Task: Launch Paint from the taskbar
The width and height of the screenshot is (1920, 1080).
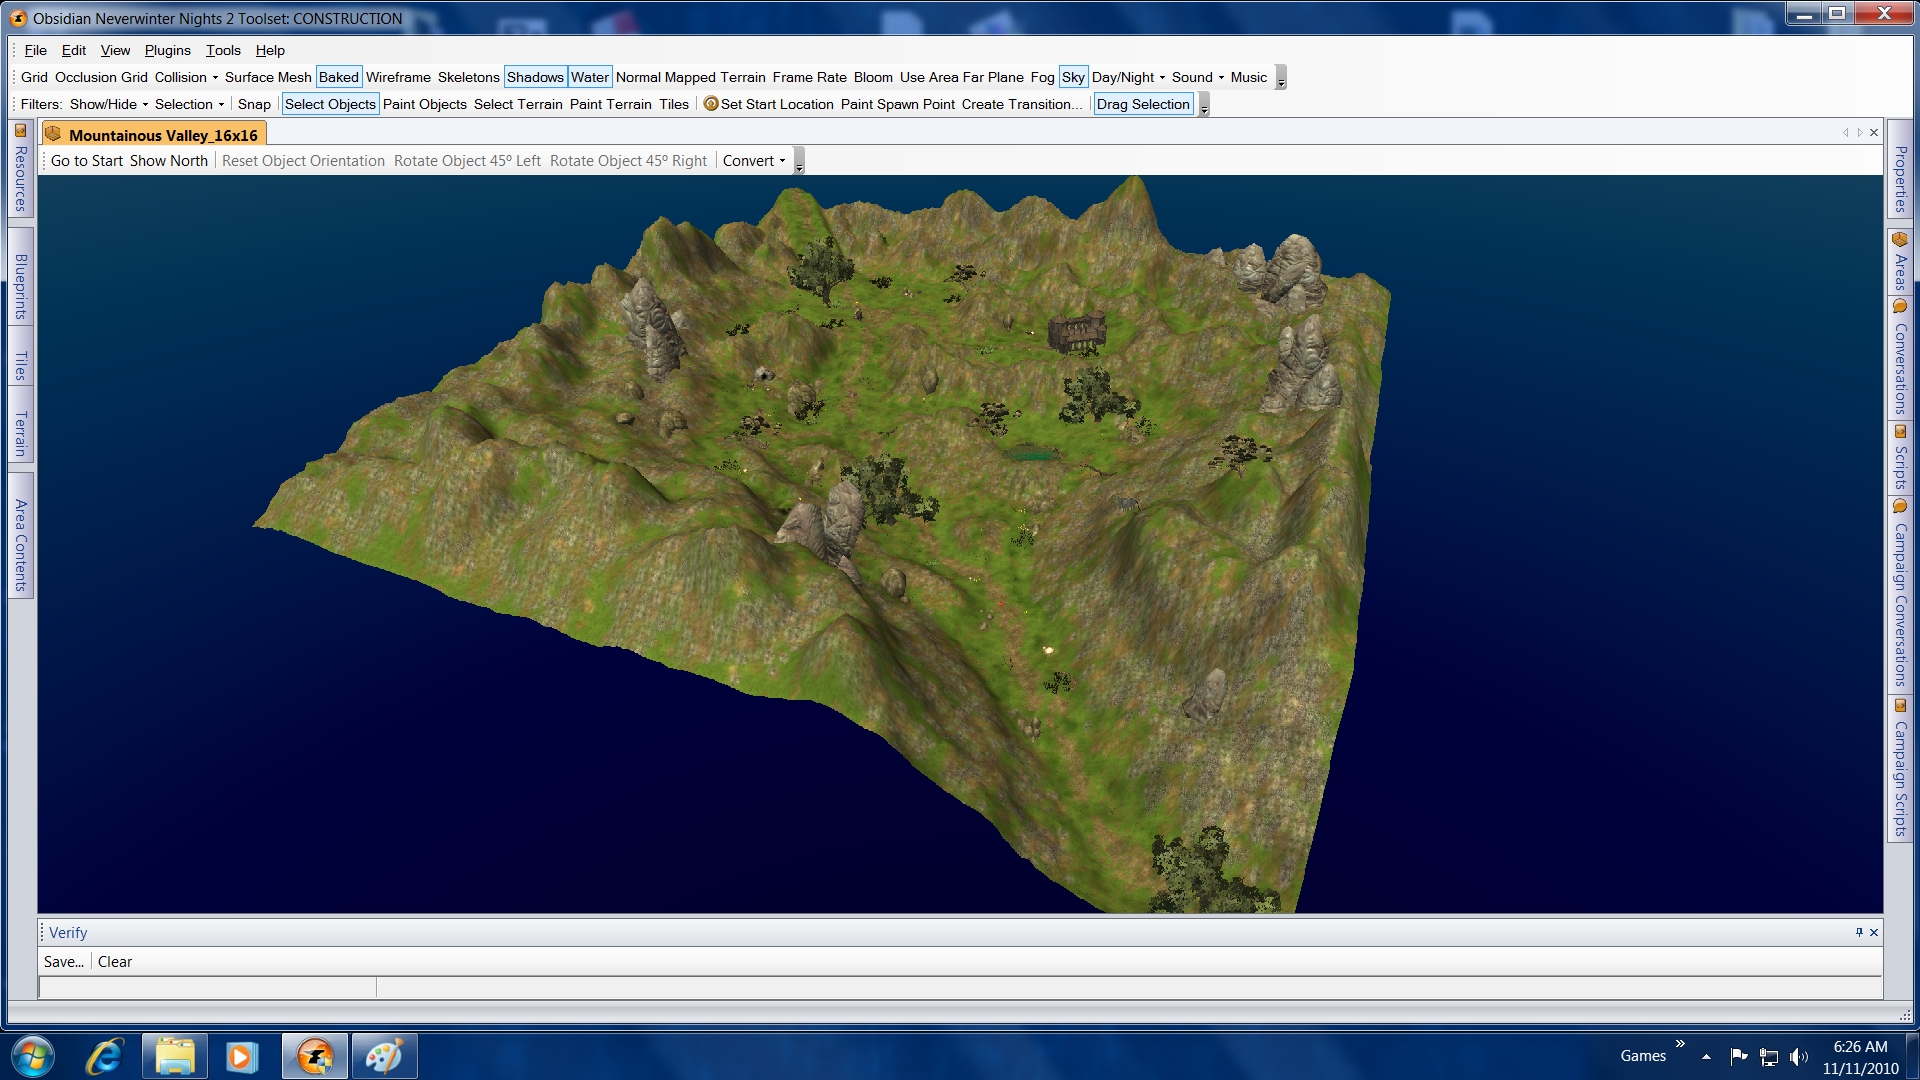Action: click(384, 1057)
